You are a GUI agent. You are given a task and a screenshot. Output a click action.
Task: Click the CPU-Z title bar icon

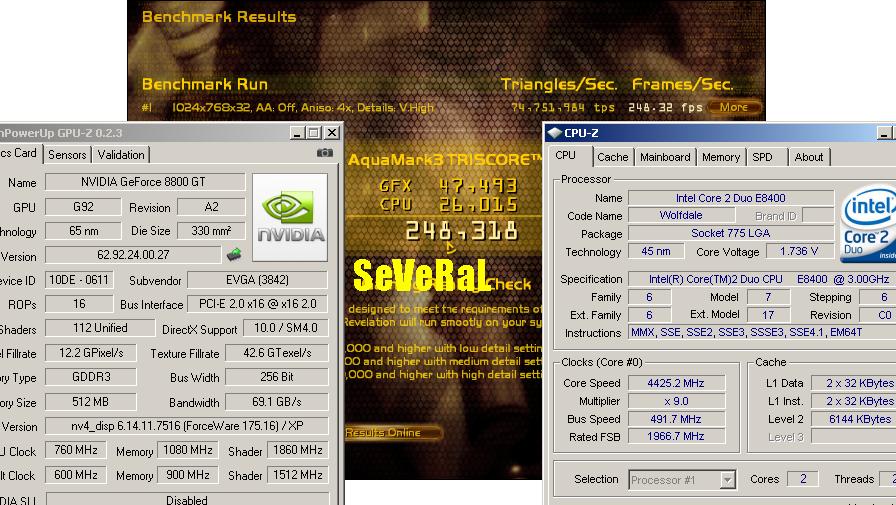[x=554, y=133]
